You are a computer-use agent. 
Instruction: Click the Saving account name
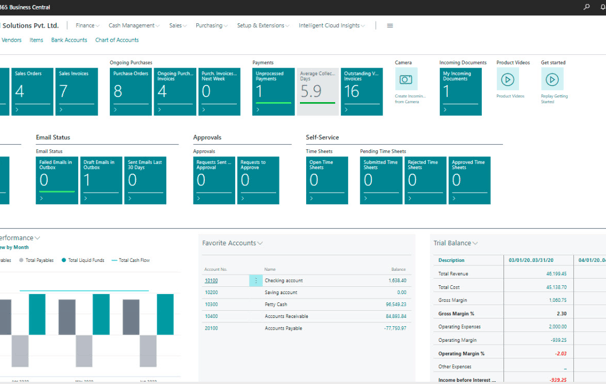click(x=281, y=292)
